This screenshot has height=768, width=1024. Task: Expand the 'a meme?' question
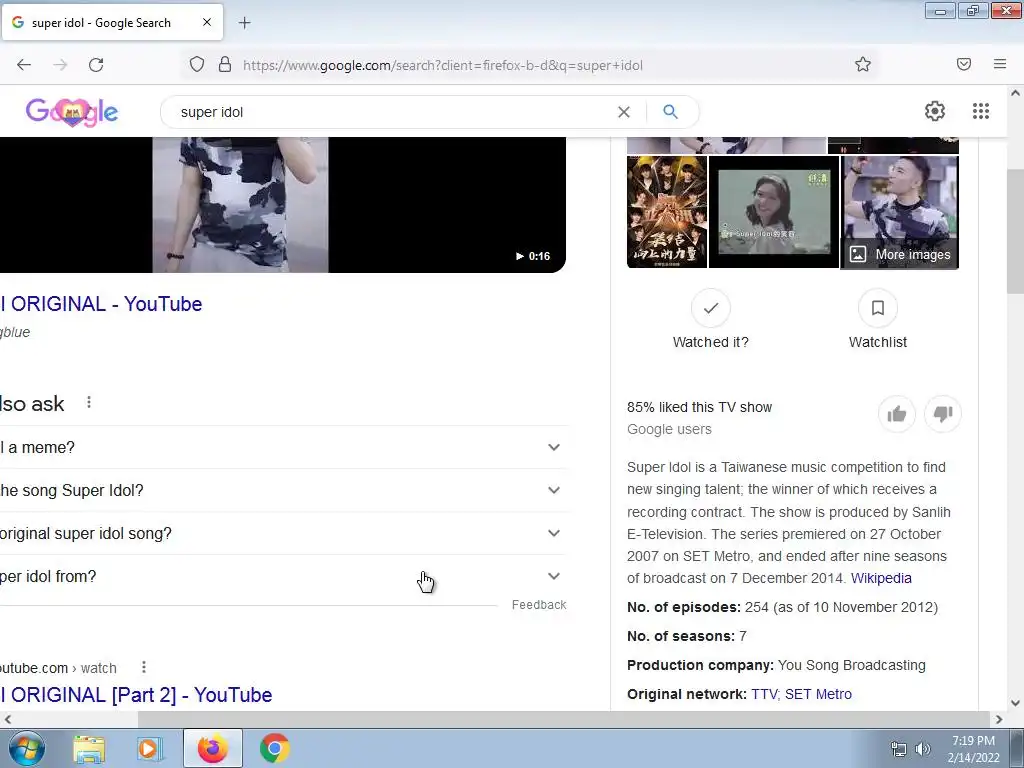(283, 447)
